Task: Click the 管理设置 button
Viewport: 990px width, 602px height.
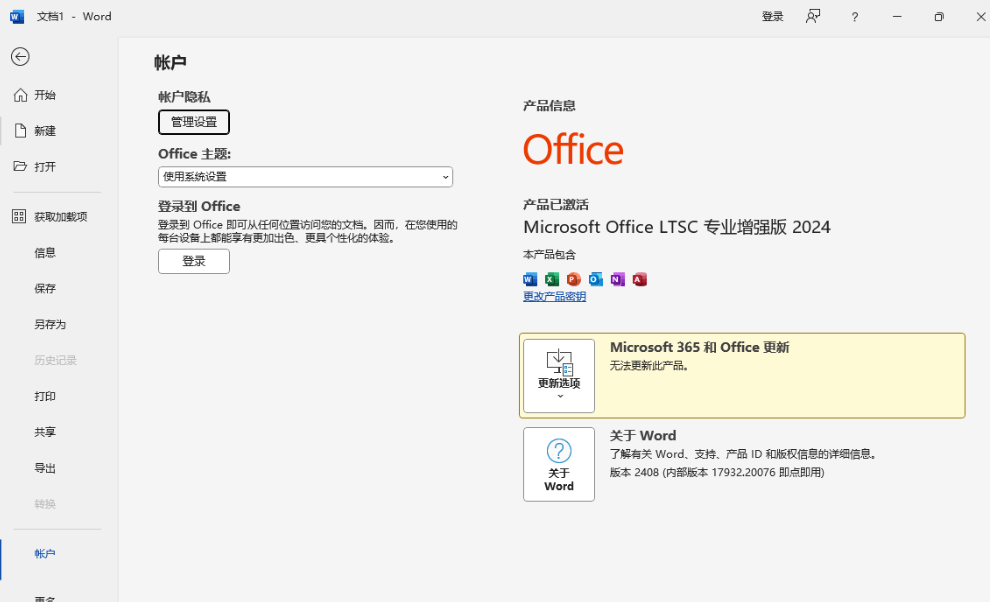Action: (194, 122)
